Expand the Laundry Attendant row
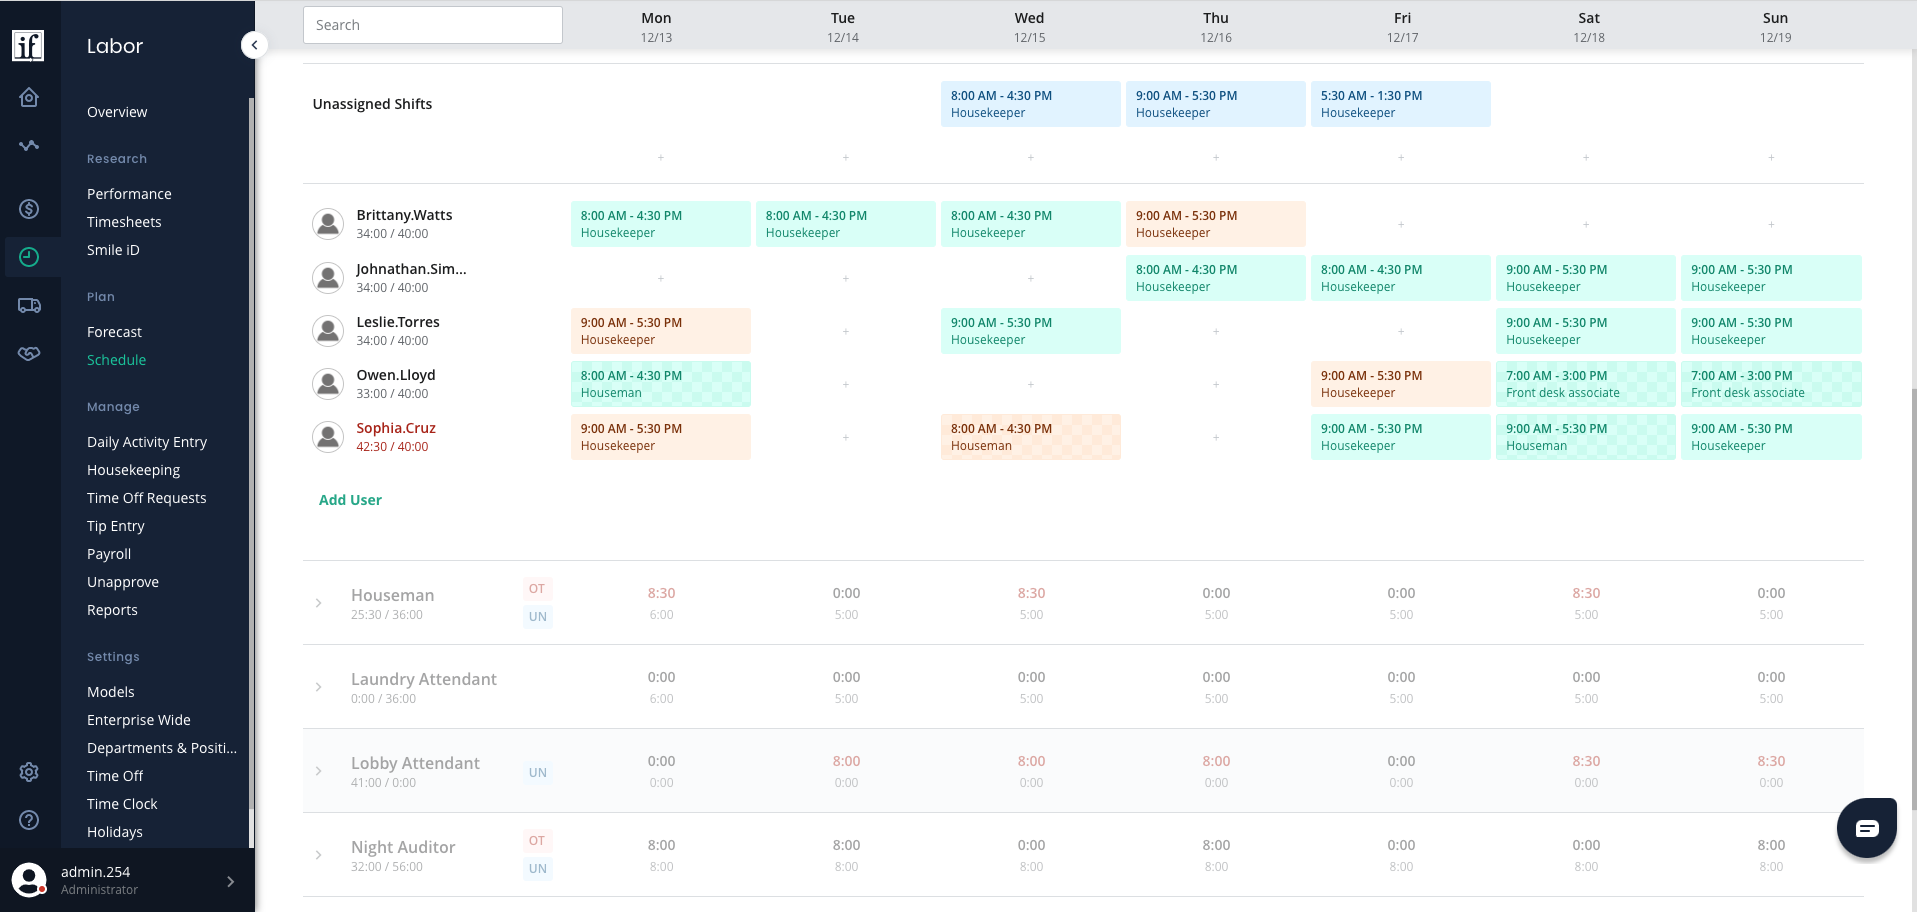The height and width of the screenshot is (912, 1917). click(318, 687)
